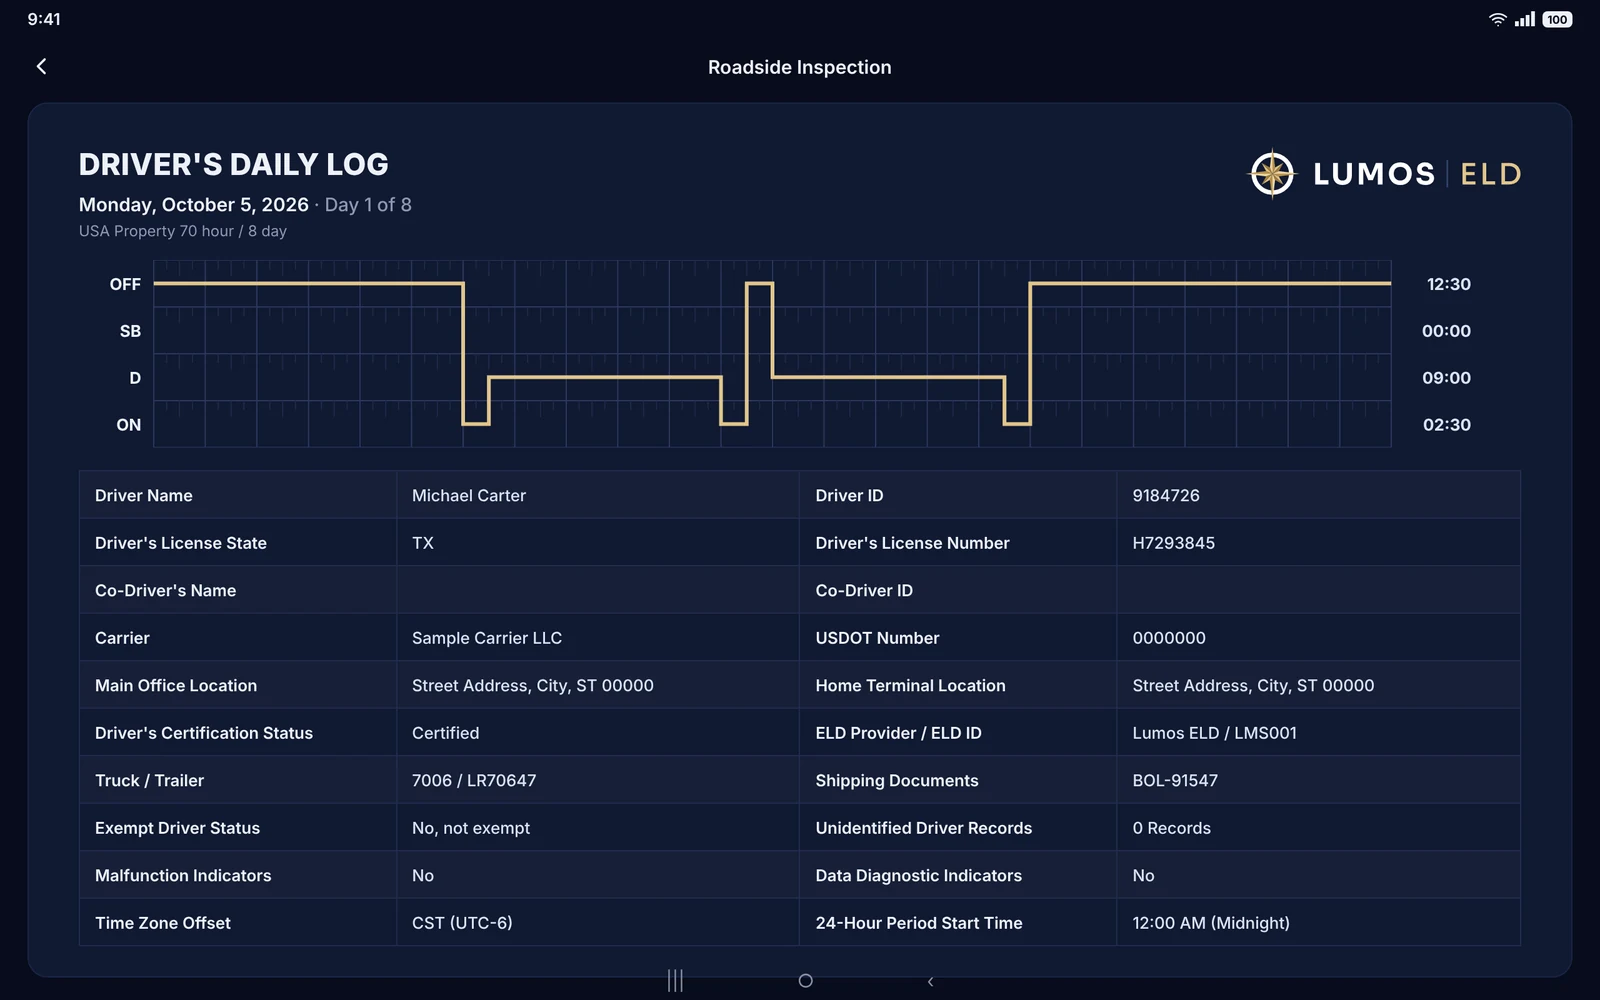Tap the CST (UTC-6) time zone value
Screen dimensions: 1600x1000
tap(462, 923)
